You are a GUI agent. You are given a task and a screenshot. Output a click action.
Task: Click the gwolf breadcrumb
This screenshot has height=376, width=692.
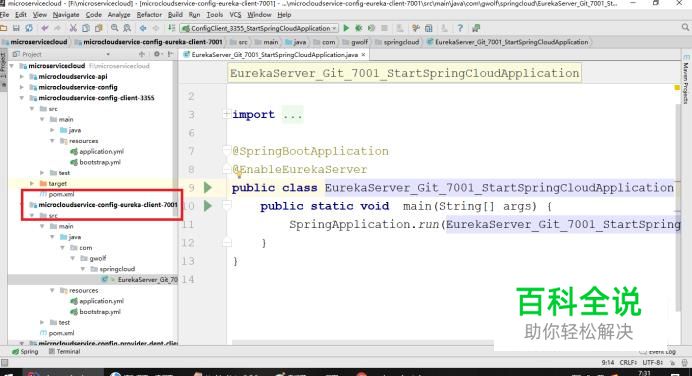click(x=355, y=42)
